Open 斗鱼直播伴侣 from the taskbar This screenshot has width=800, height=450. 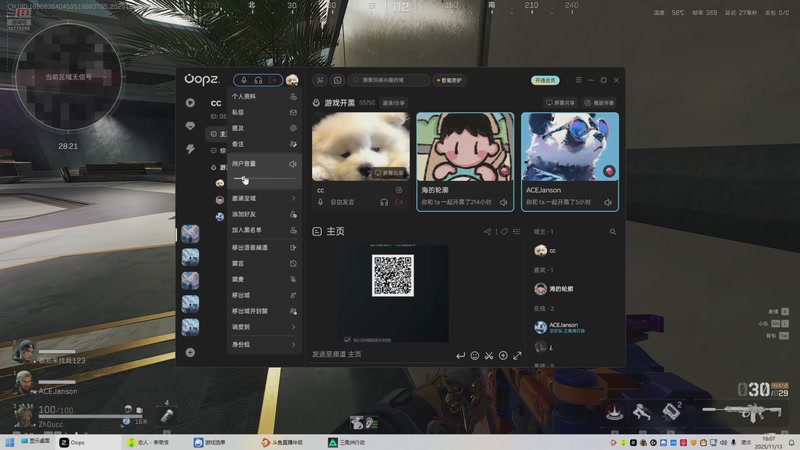tap(283, 442)
